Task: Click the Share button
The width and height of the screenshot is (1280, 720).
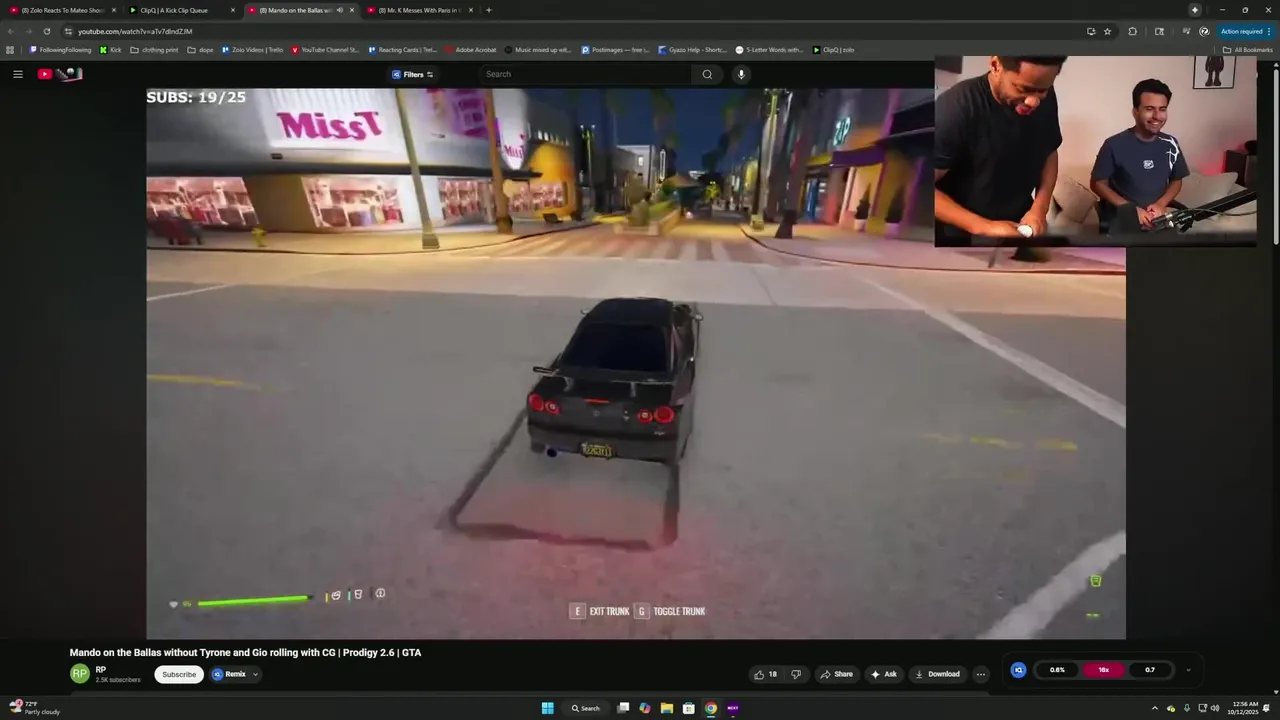Action: click(837, 674)
